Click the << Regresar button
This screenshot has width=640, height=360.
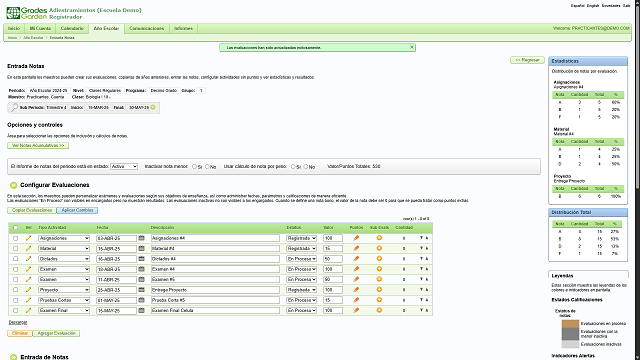[527, 60]
